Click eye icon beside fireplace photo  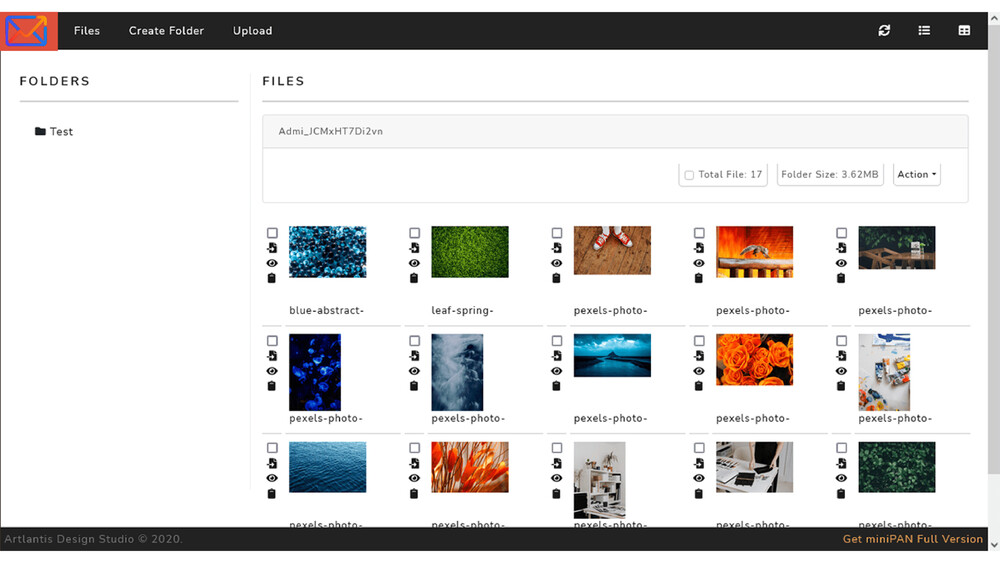(x=699, y=263)
